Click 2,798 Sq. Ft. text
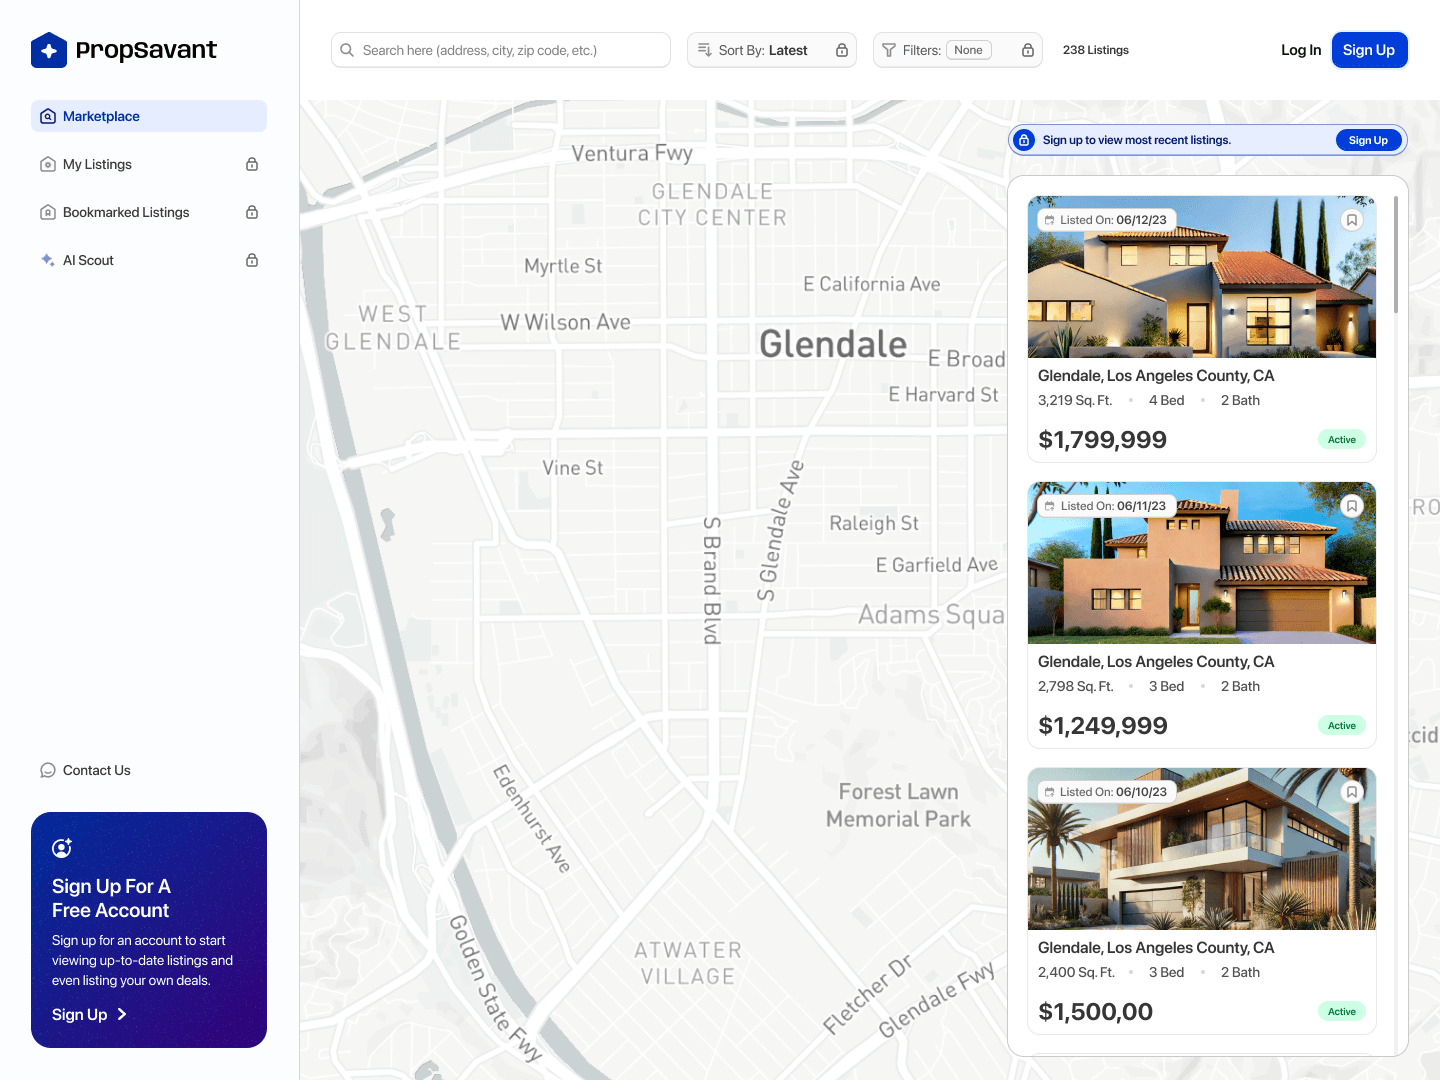The height and width of the screenshot is (1080, 1440). click(x=1076, y=686)
